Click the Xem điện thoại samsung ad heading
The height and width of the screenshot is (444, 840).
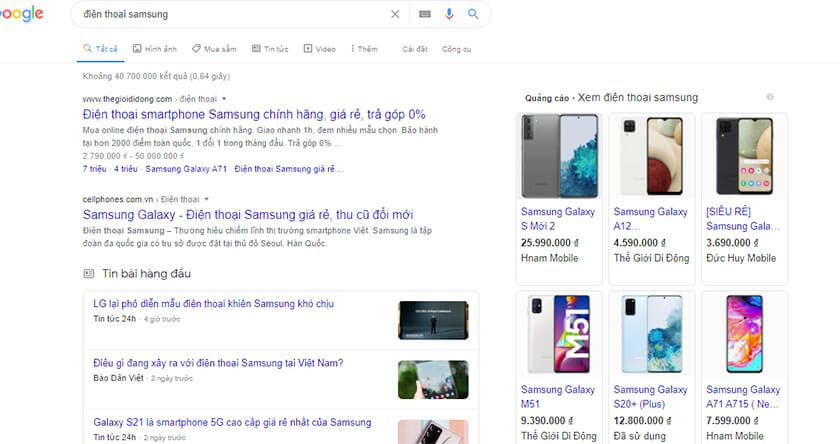pos(638,97)
